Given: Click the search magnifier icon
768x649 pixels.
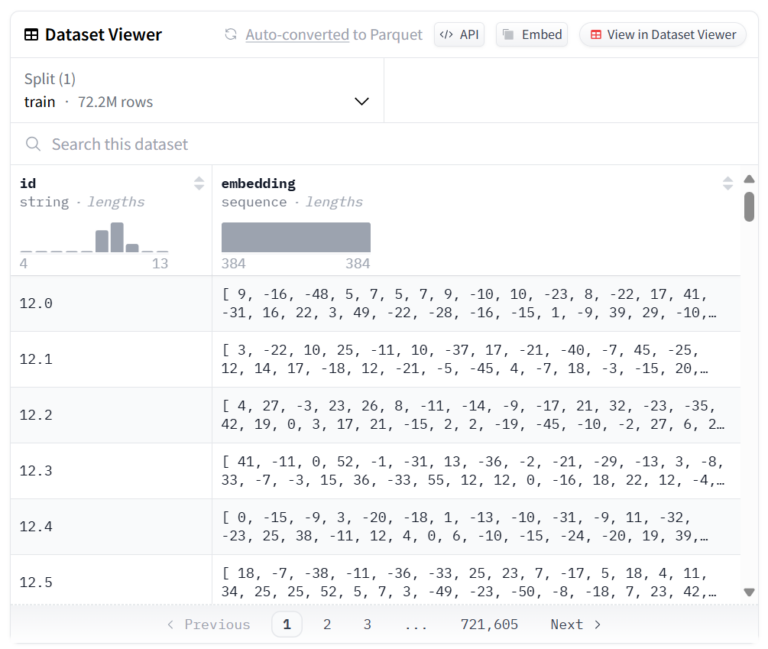Looking at the screenshot, I should [33, 144].
